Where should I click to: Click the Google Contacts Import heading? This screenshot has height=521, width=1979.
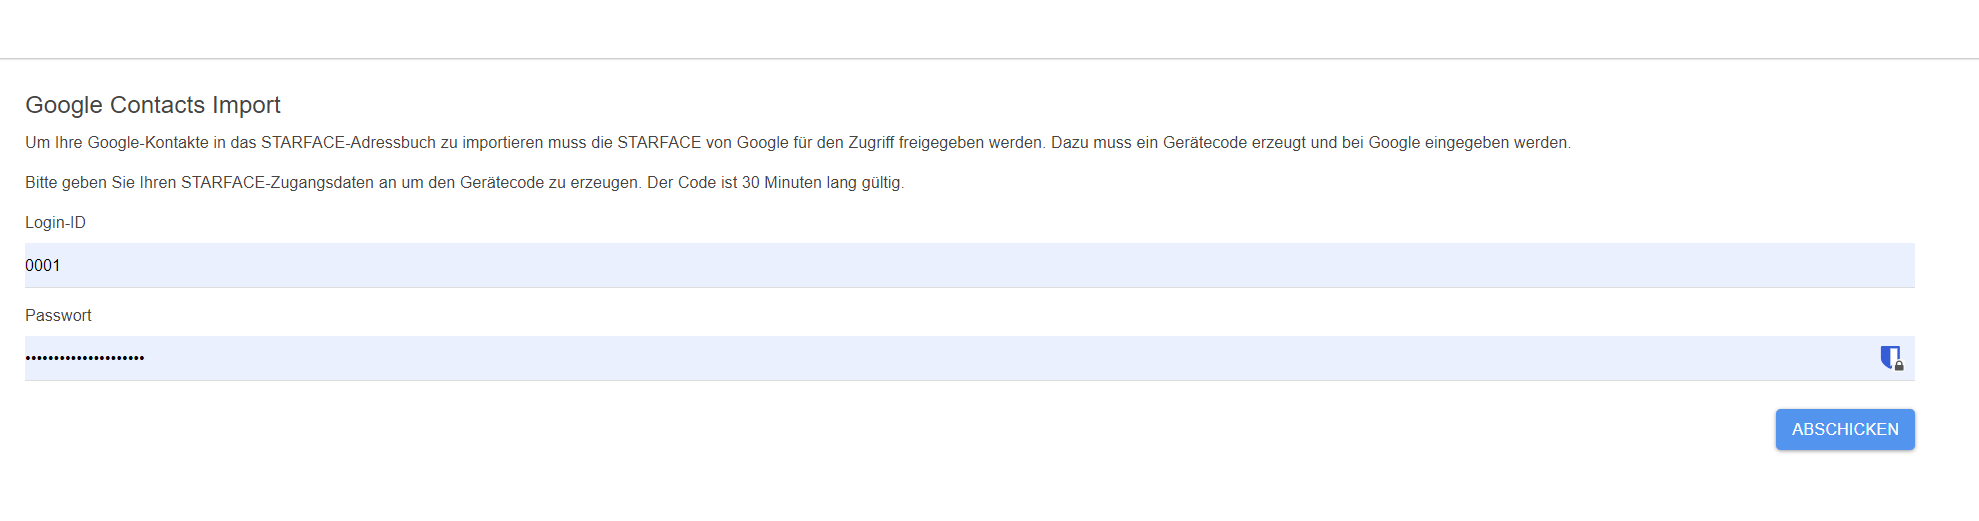(153, 105)
